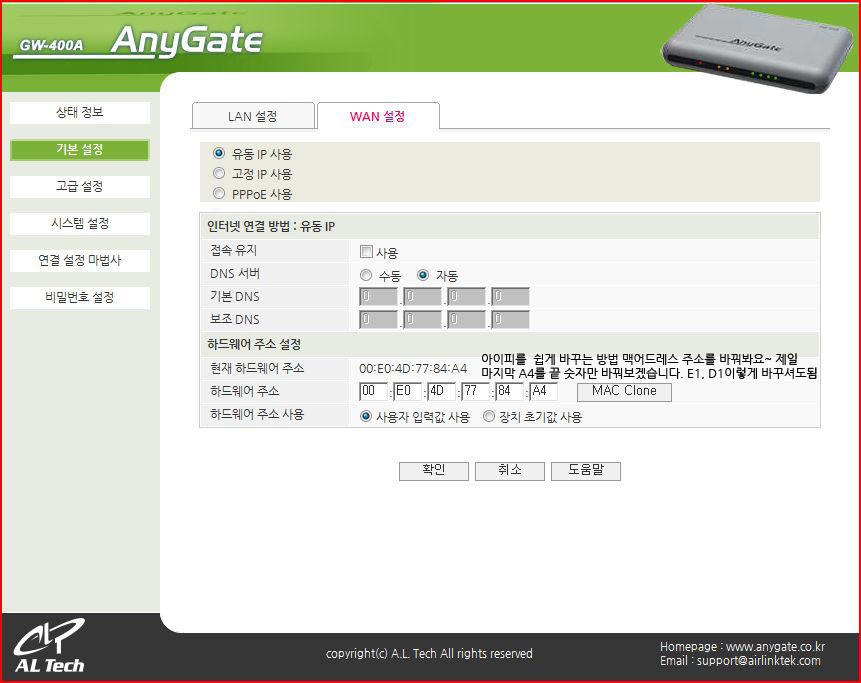Click support@airlinktek.com email text
The image size is (861, 683).
pyautogui.click(x=759, y=660)
